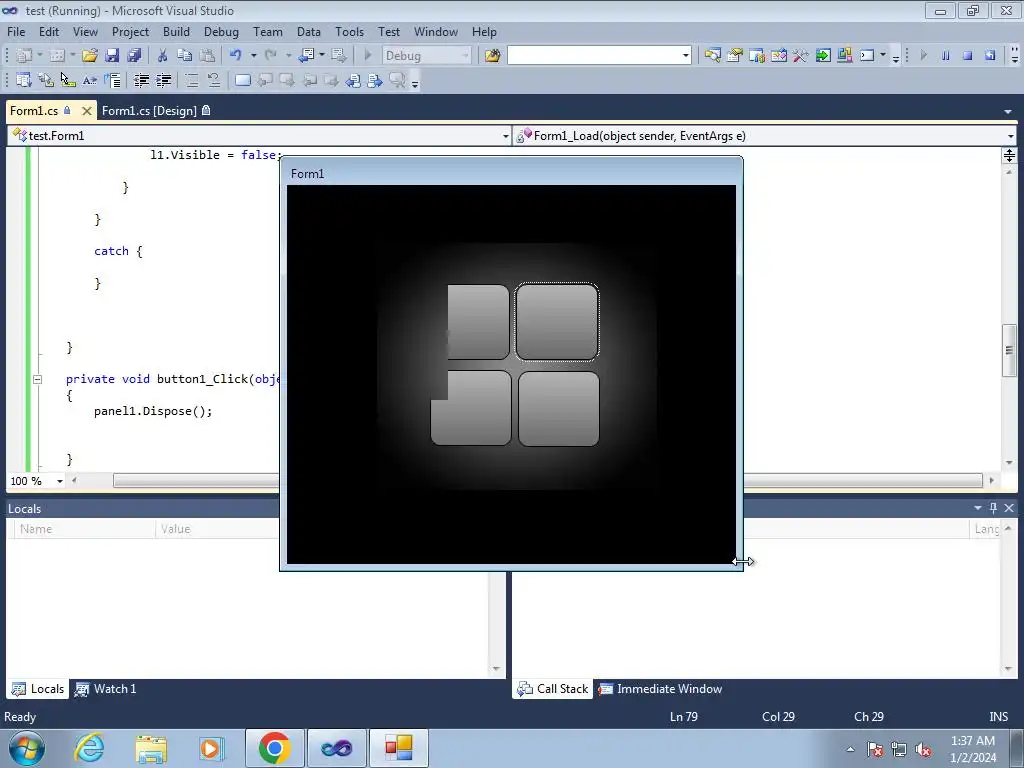Open Solution Explorer from toolbar icon
The width and height of the screenshot is (1024, 768).
tap(712, 56)
